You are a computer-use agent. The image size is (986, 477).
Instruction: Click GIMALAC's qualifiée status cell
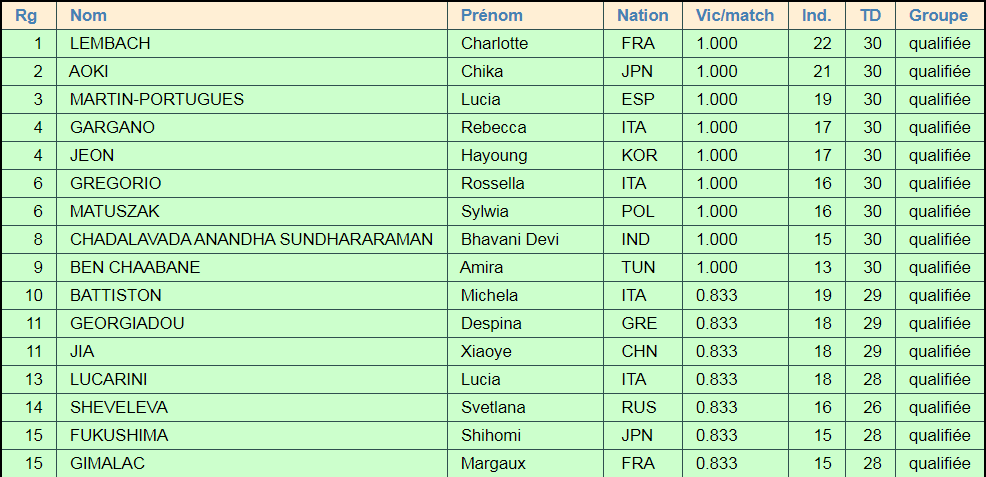click(939, 463)
